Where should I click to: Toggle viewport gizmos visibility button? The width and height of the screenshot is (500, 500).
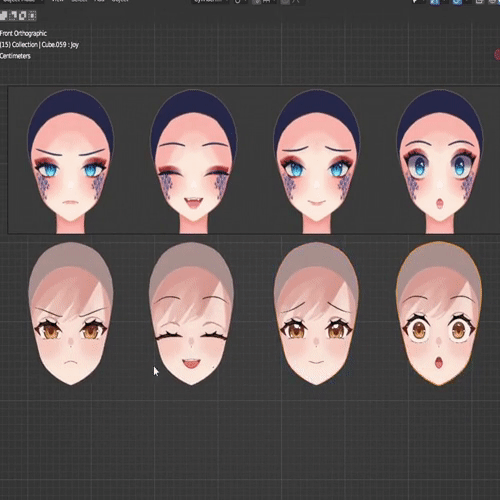coord(435,2)
